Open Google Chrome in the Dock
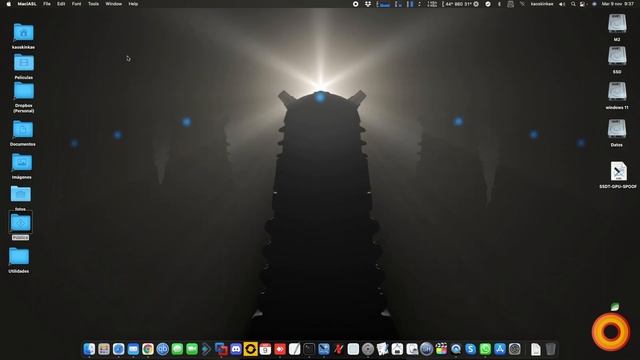Screen dimensions: 640x360 pyautogui.click(x=148, y=349)
